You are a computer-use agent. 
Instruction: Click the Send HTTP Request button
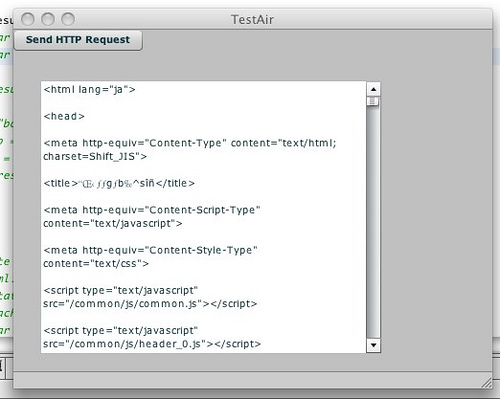[x=78, y=40]
